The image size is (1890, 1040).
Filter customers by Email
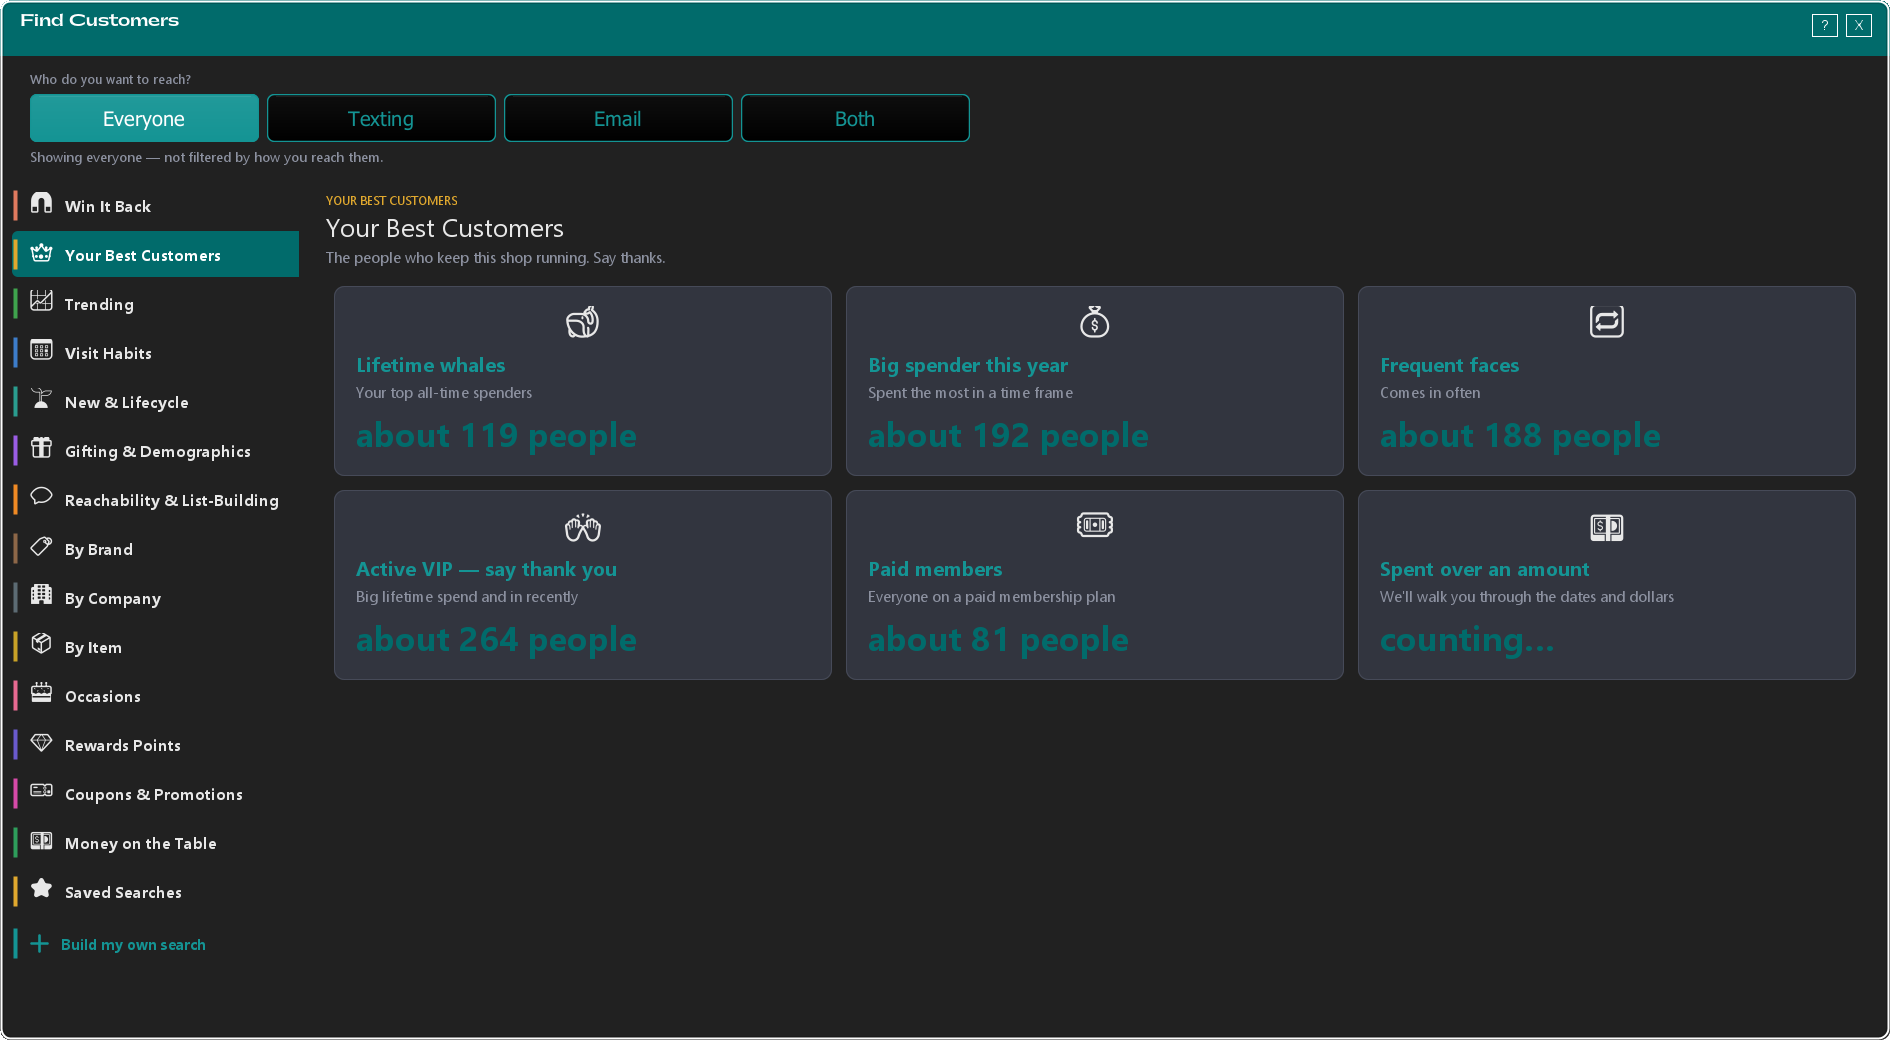(x=618, y=118)
